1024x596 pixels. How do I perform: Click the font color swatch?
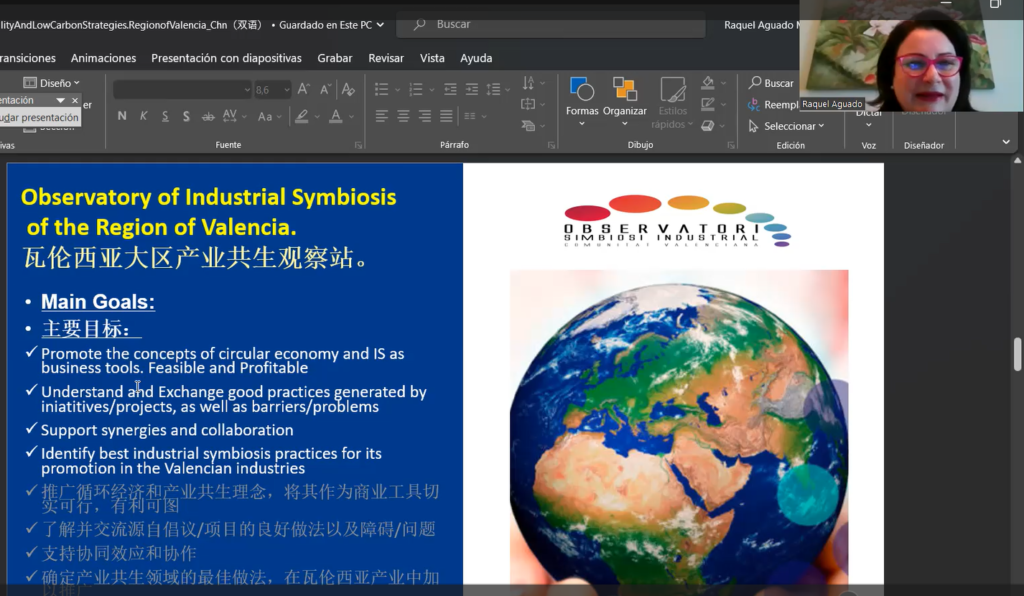tap(336, 116)
